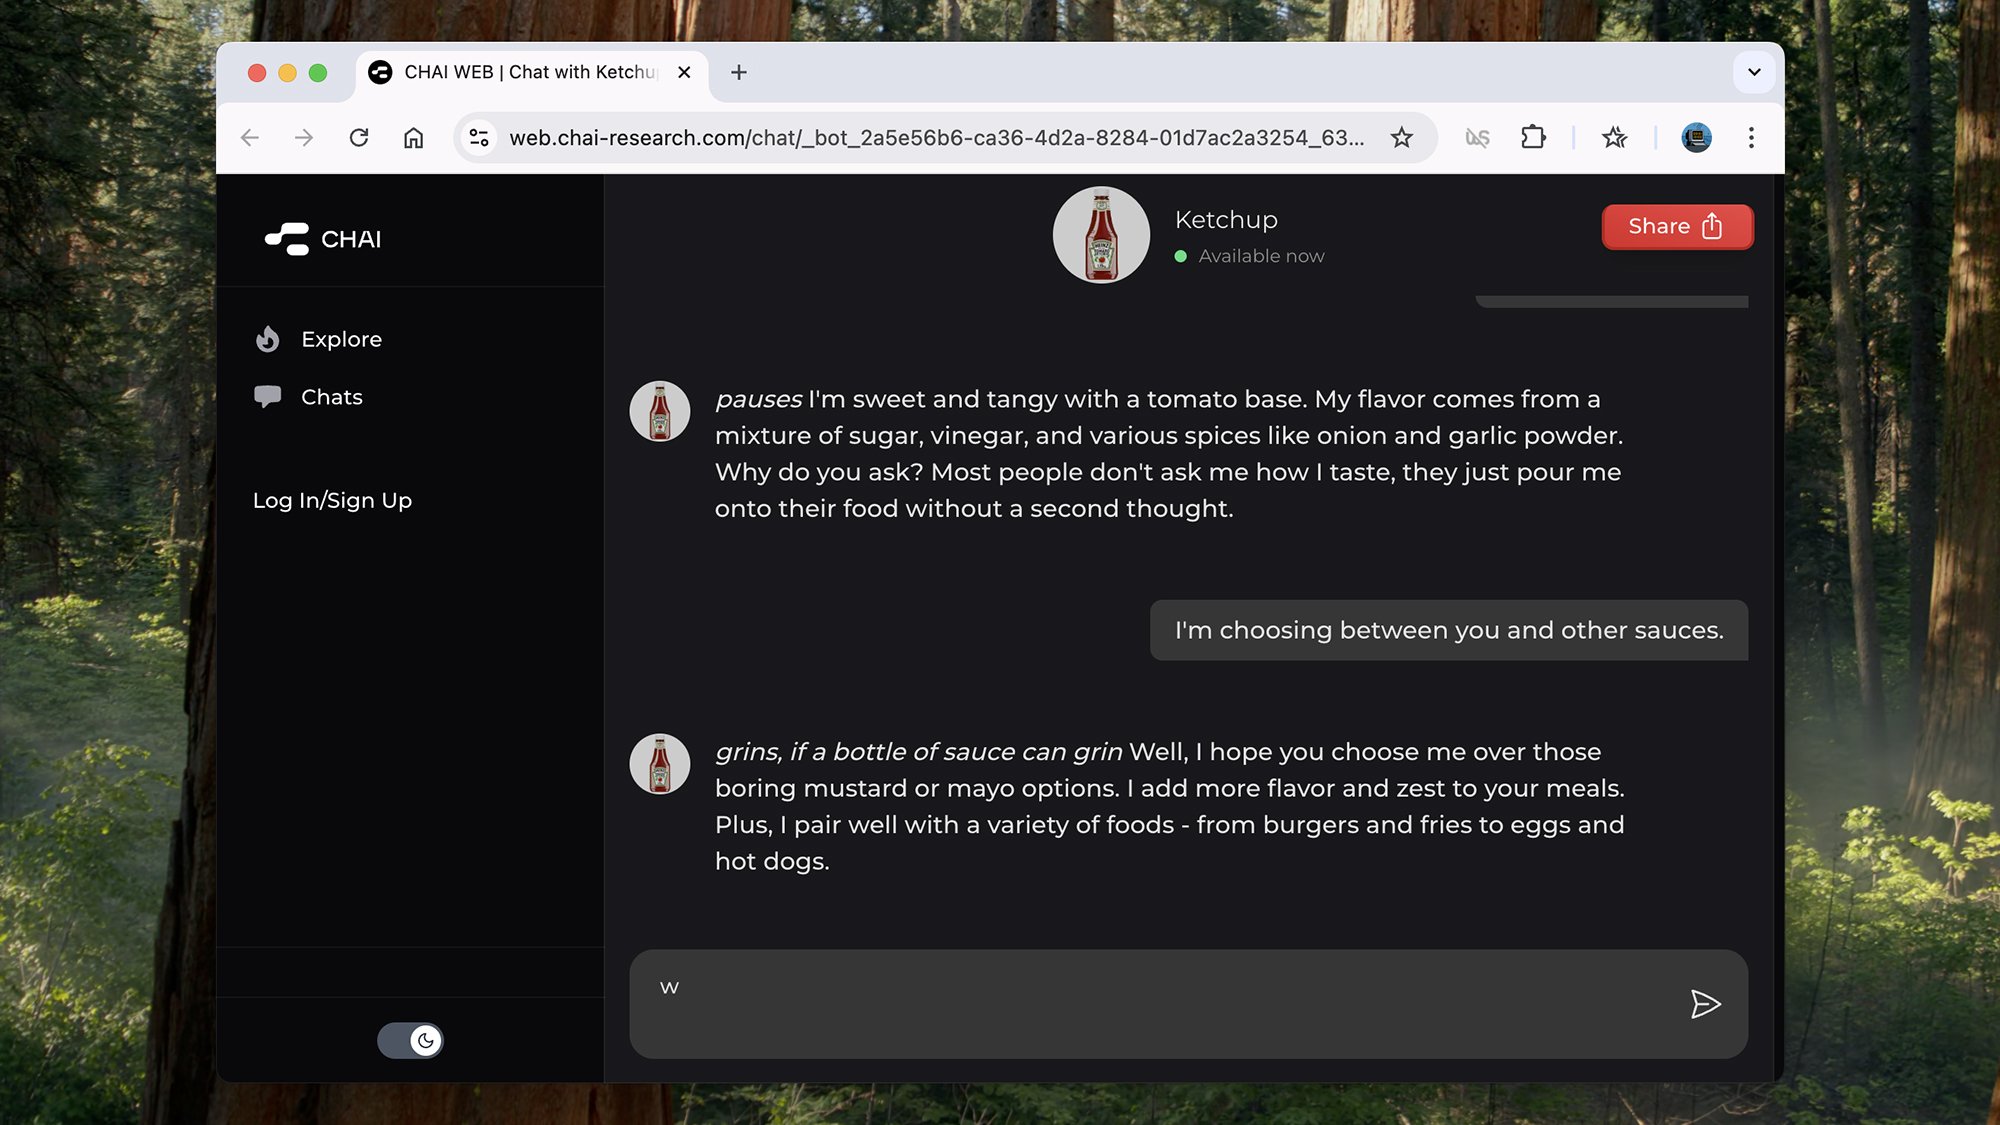Go to the browser home page

click(413, 138)
